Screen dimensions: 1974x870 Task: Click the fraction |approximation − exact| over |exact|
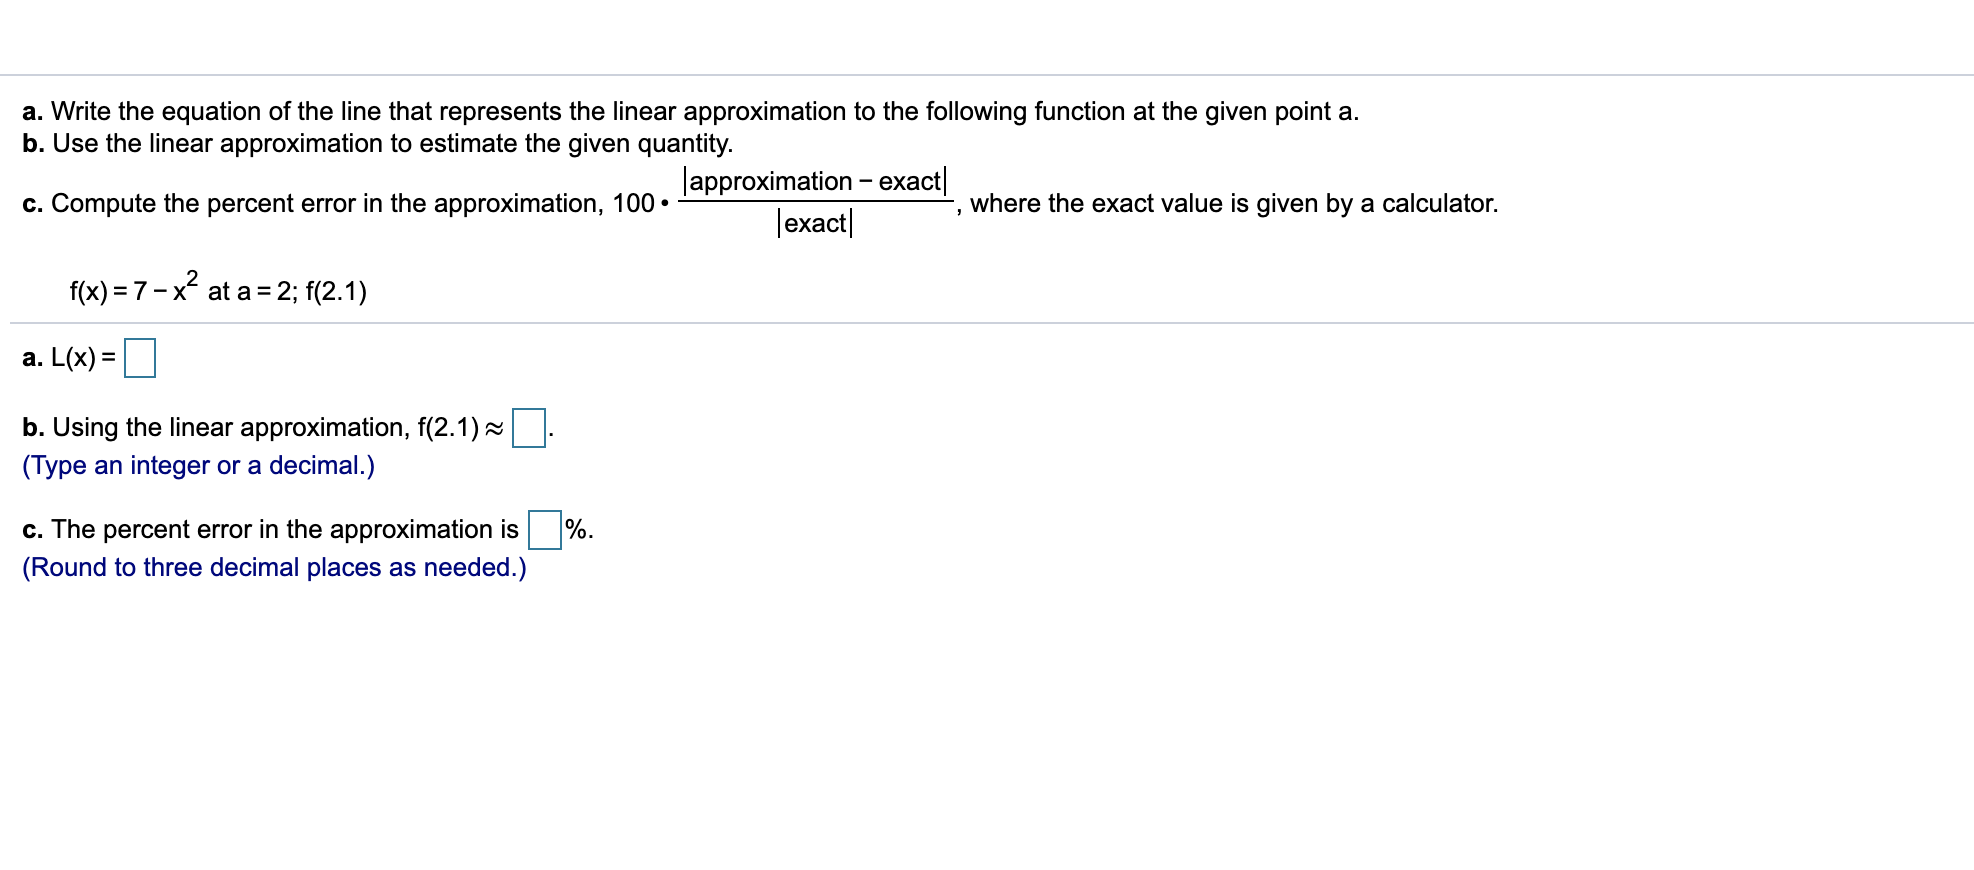tap(813, 200)
